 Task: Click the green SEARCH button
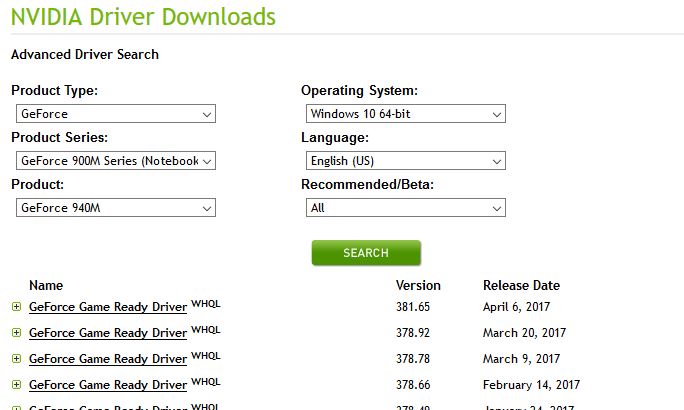(x=366, y=253)
